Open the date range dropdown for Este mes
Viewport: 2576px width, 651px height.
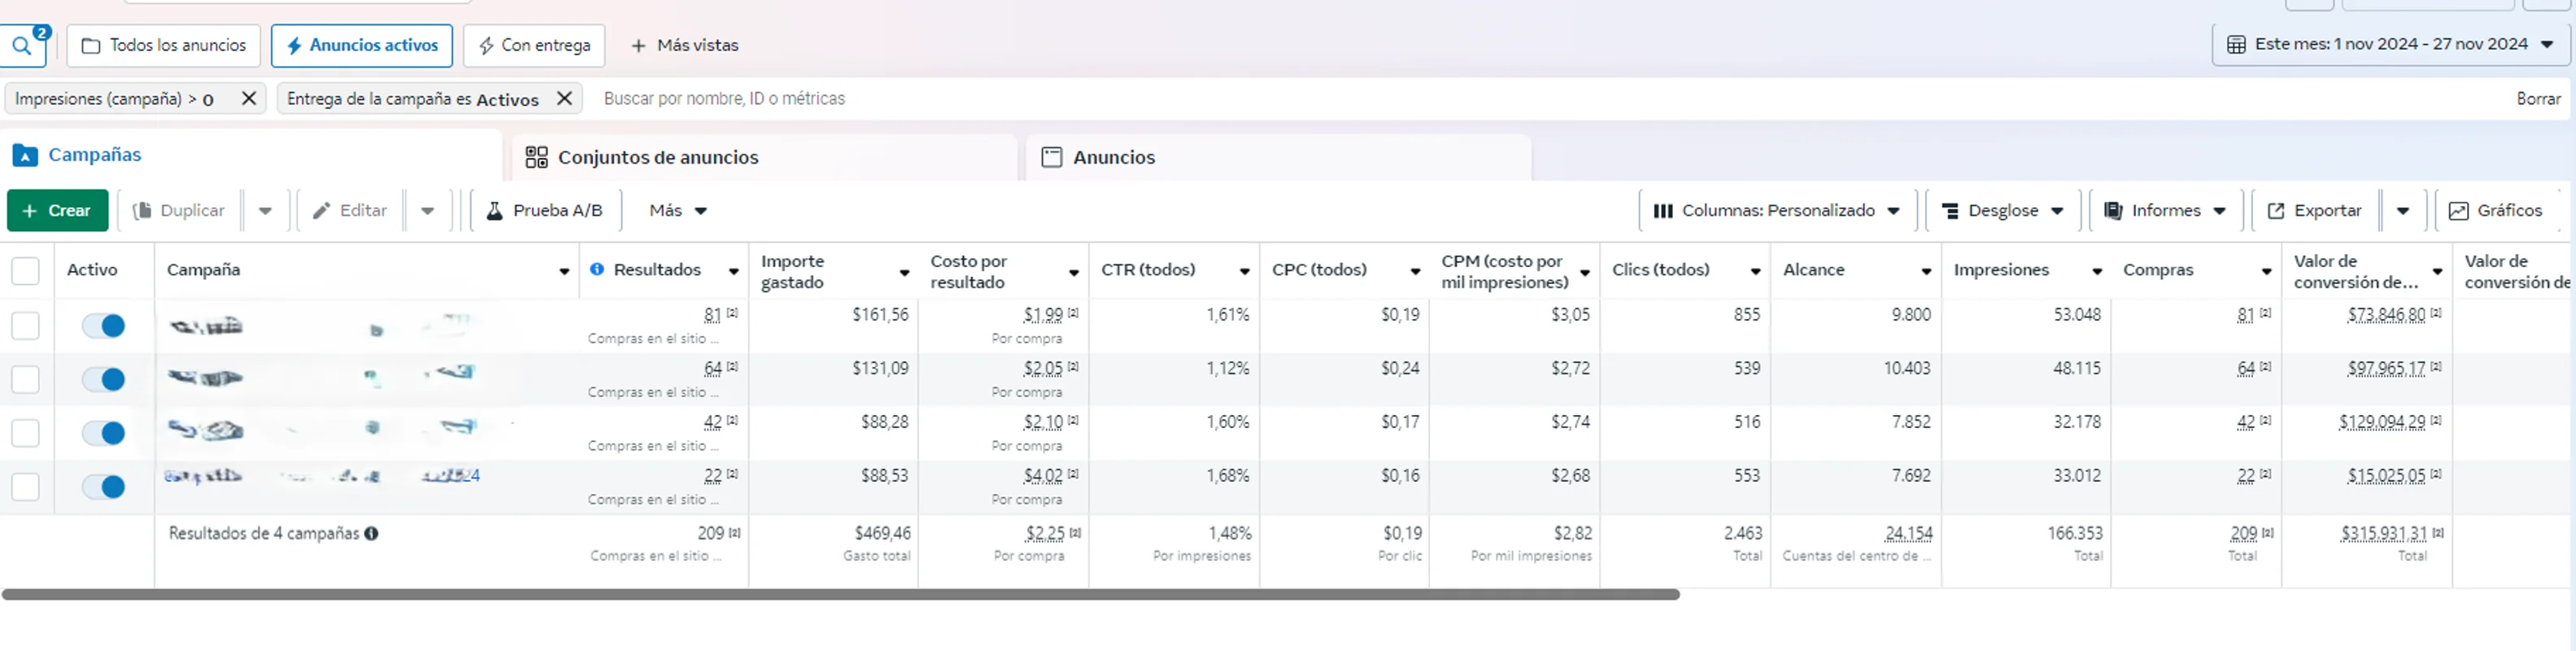pos(2390,45)
